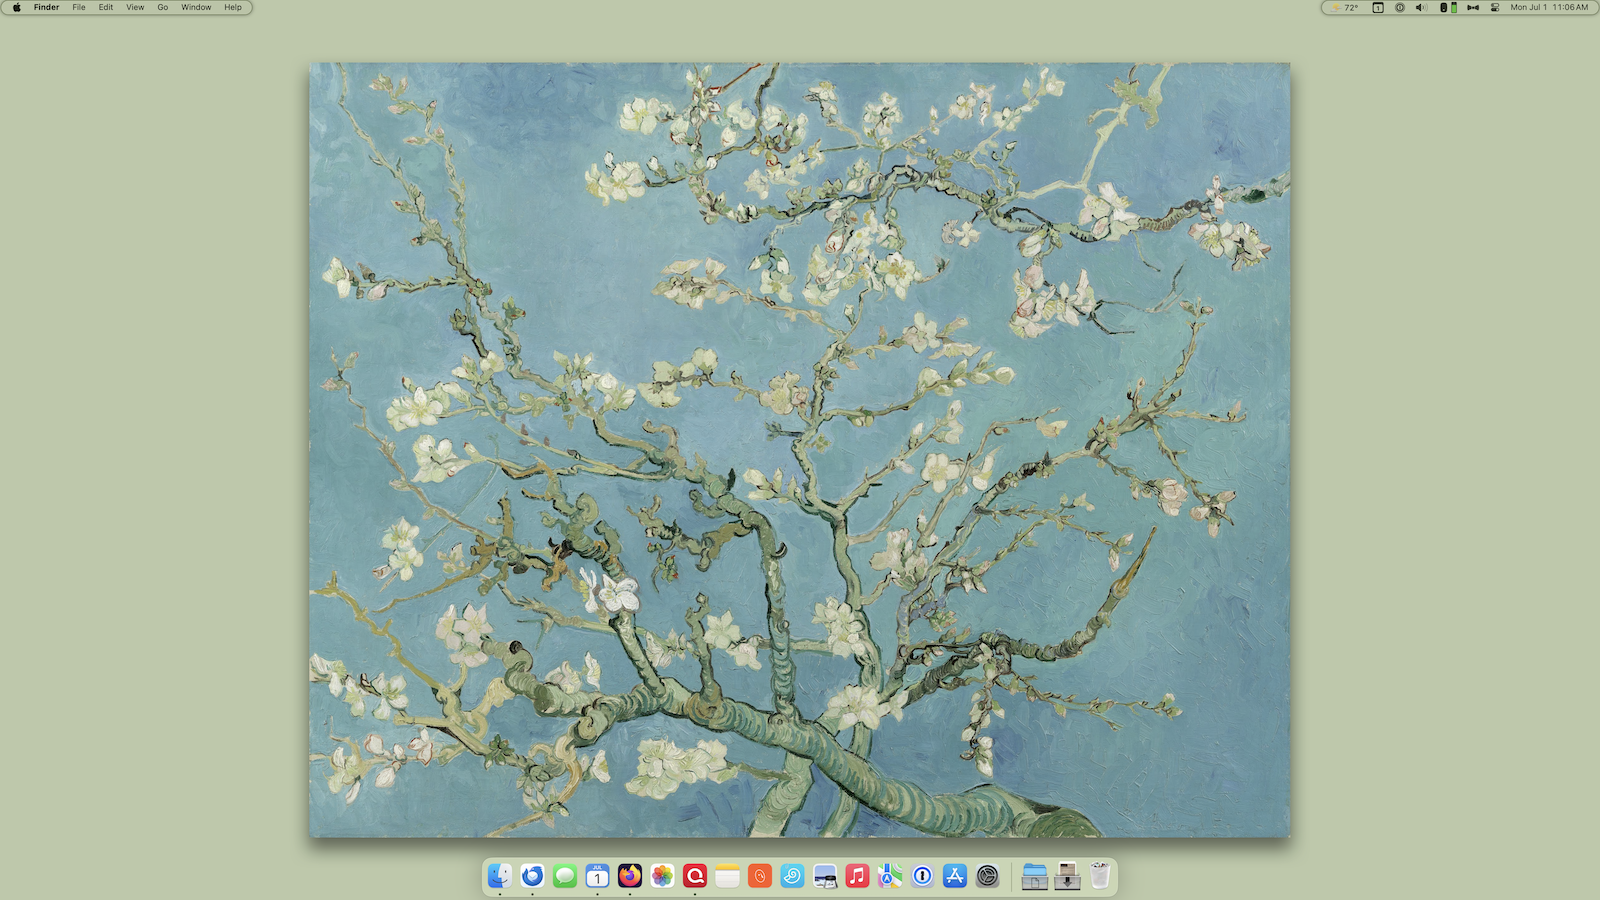The height and width of the screenshot is (900, 1600).
Task: Launch Preview from the Dock
Action: [x=825, y=876]
